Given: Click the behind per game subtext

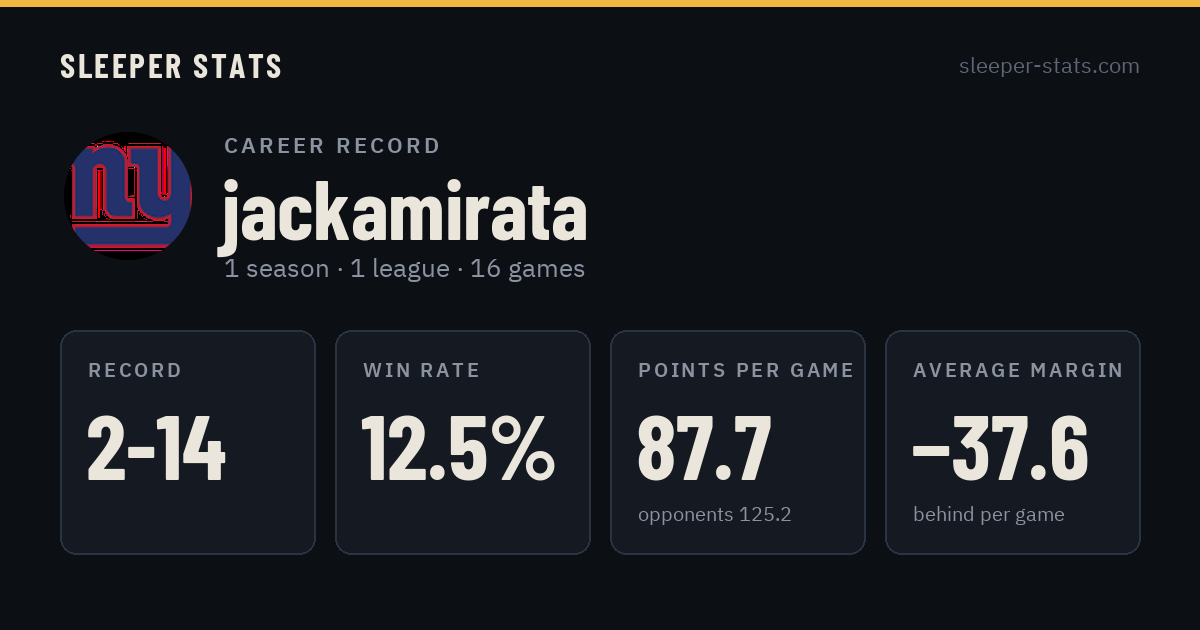Looking at the screenshot, I should pos(989,515).
